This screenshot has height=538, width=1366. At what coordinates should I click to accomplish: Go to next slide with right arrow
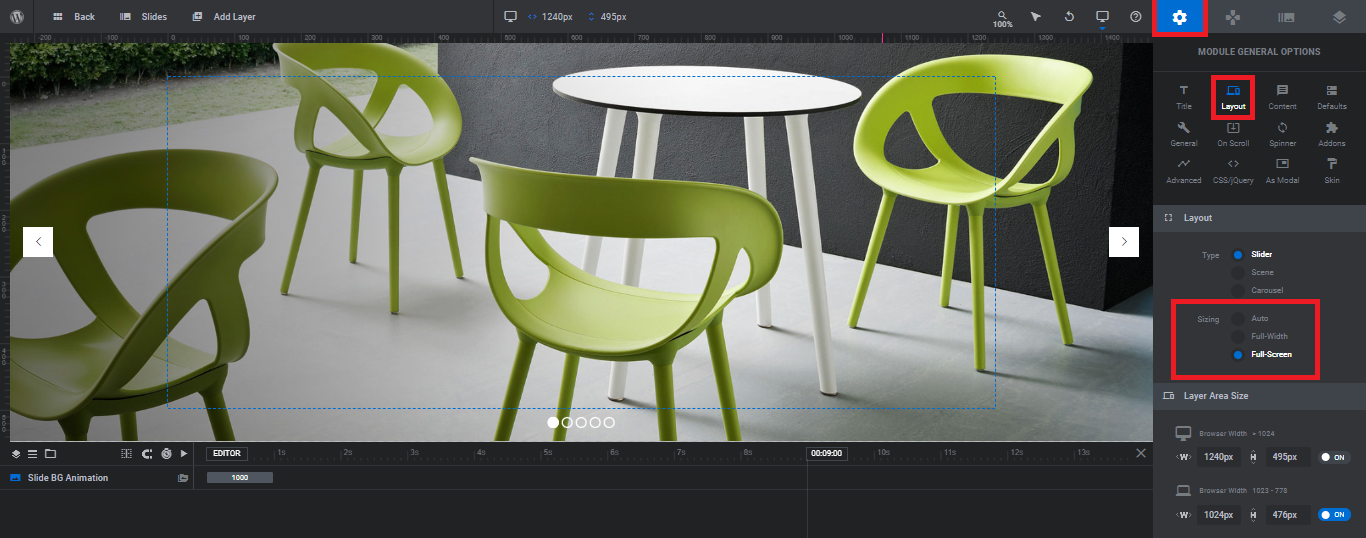click(1124, 242)
